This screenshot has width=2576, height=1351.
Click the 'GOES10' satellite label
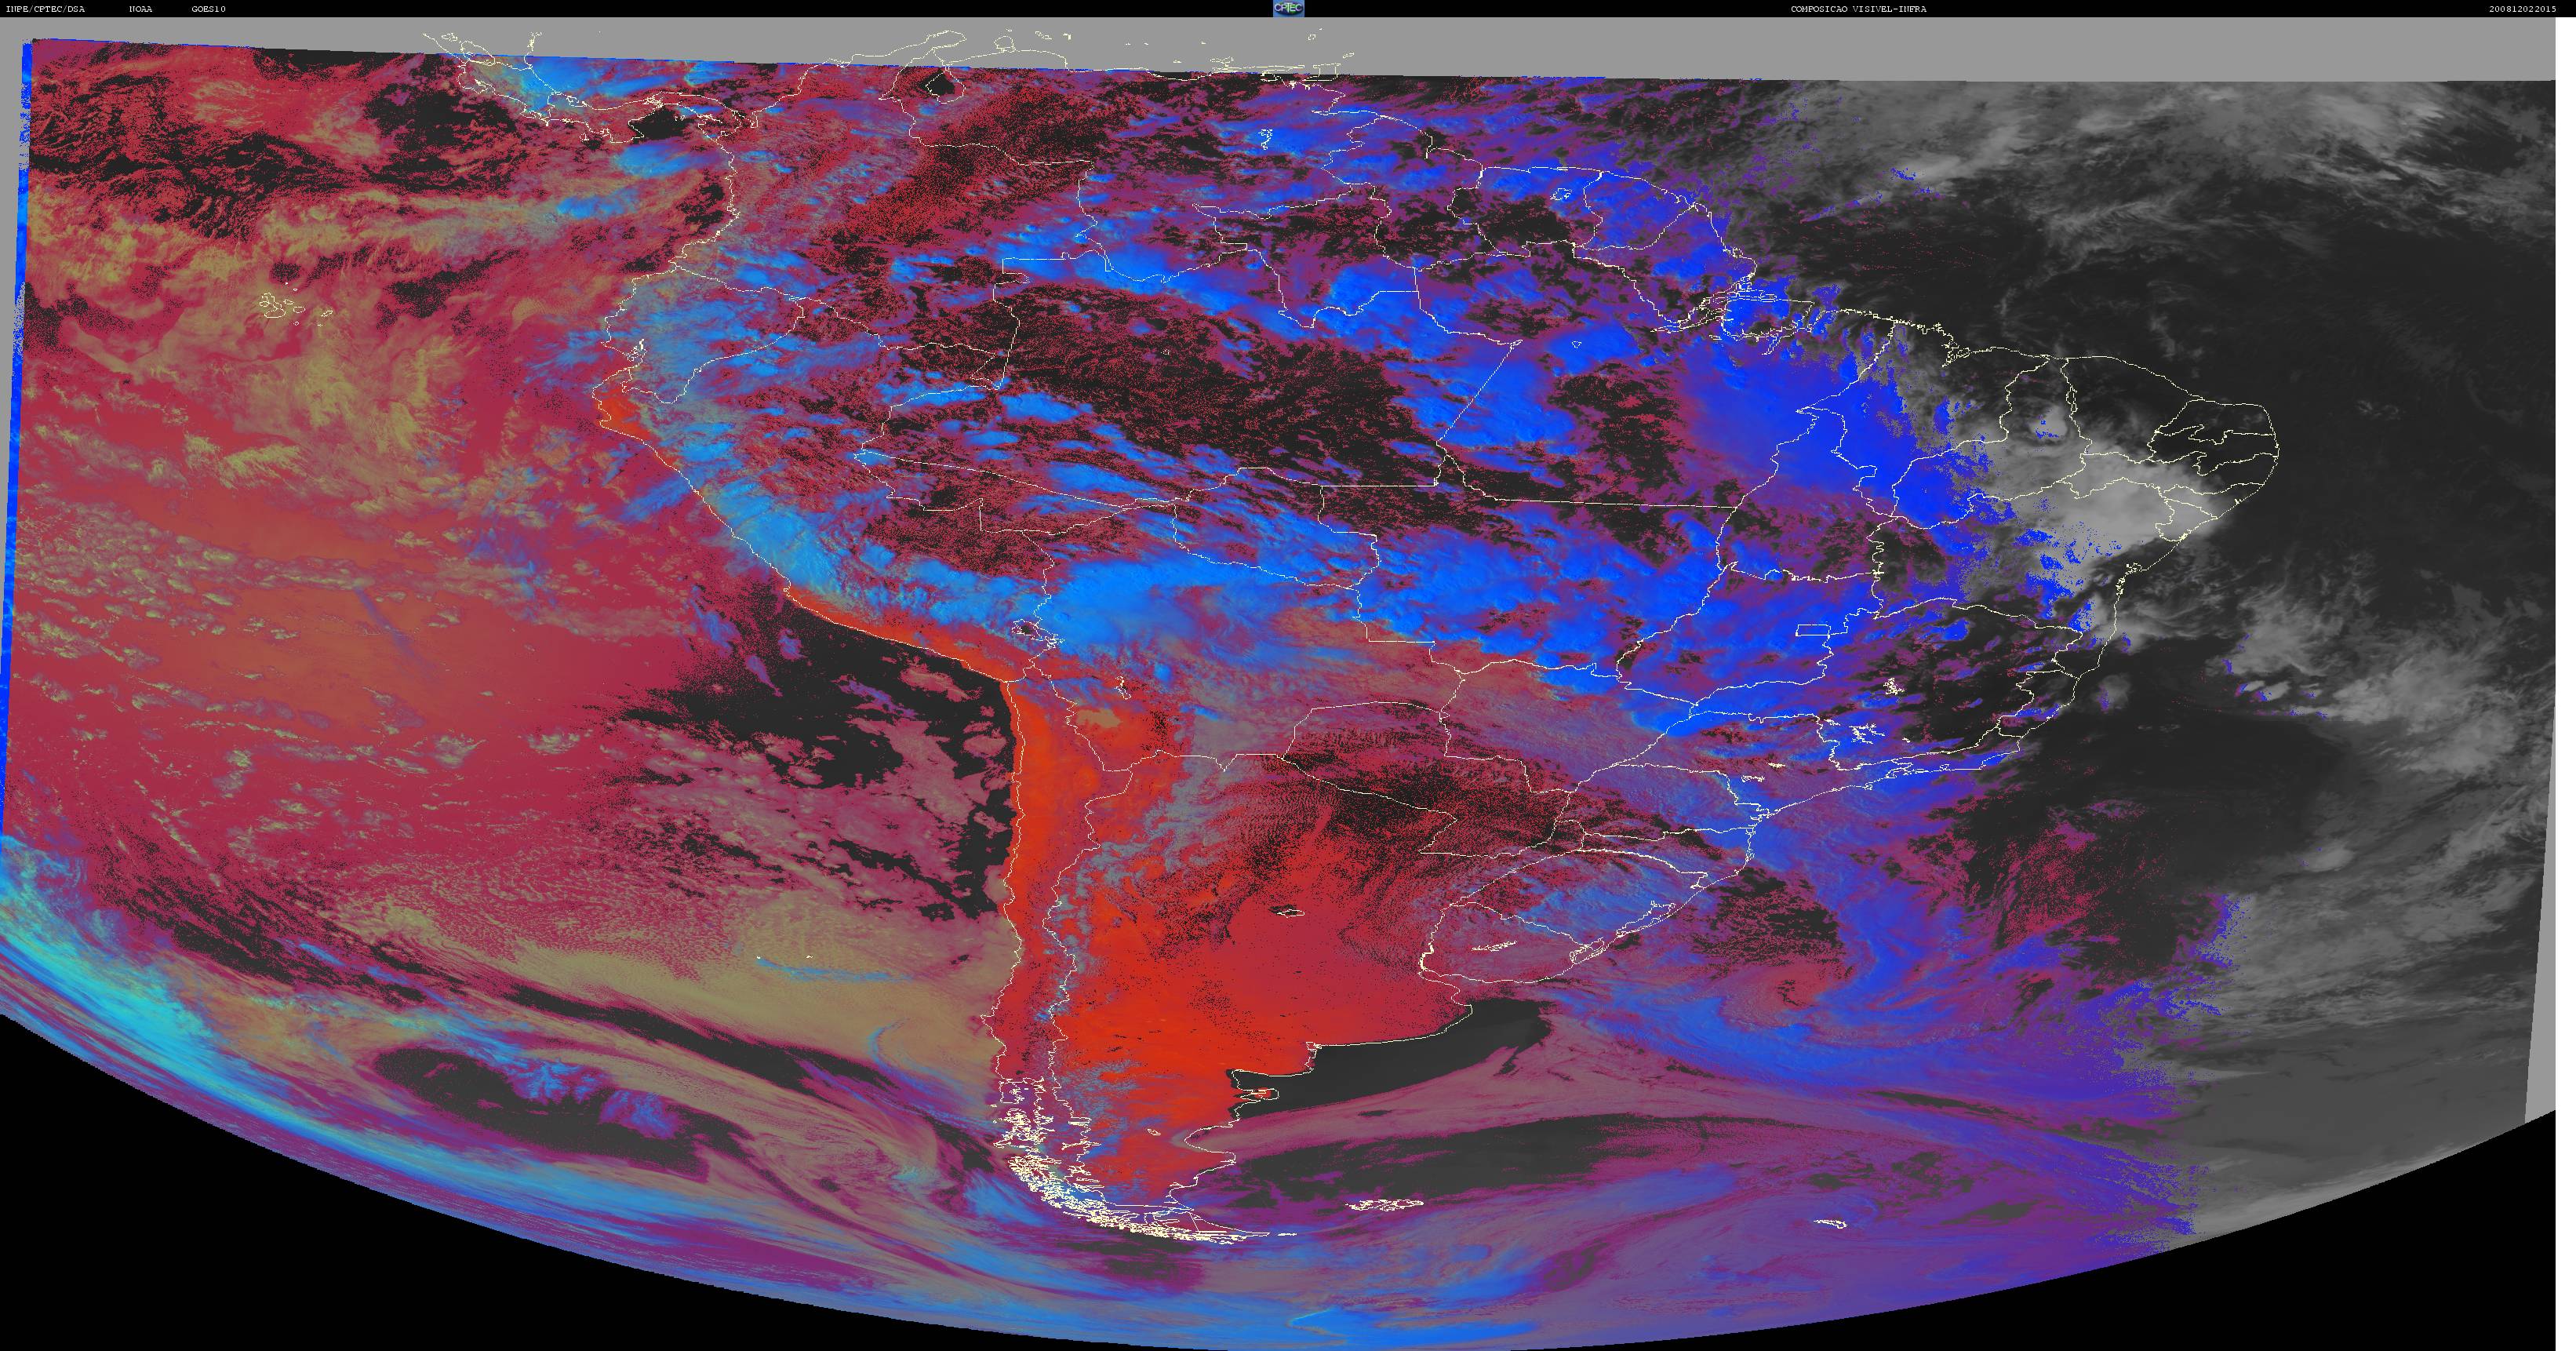tap(209, 9)
